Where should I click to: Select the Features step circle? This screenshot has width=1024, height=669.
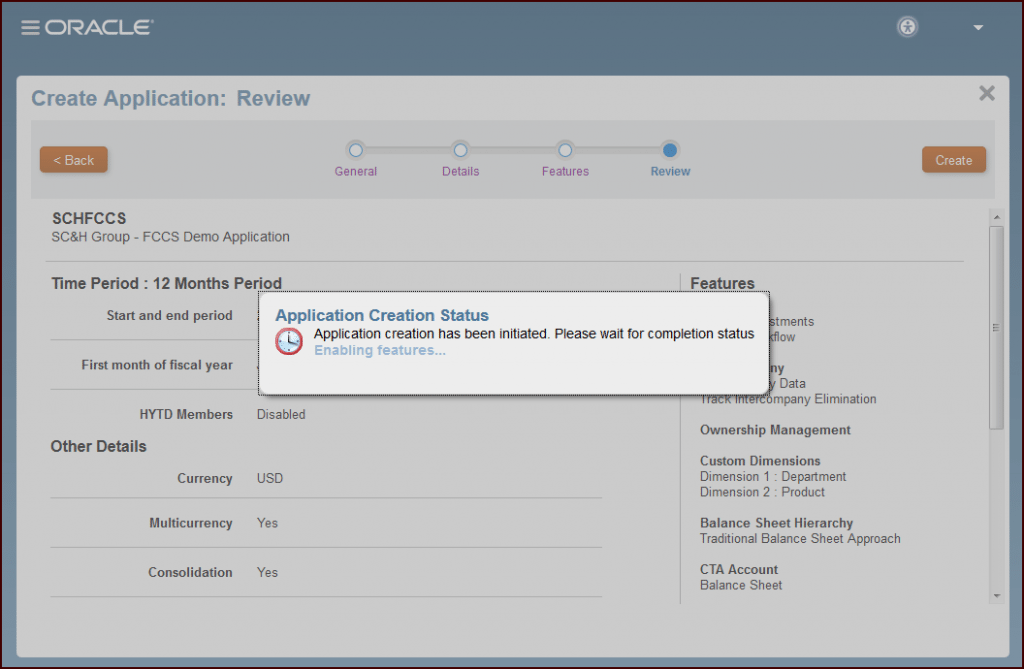[x=565, y=150]
